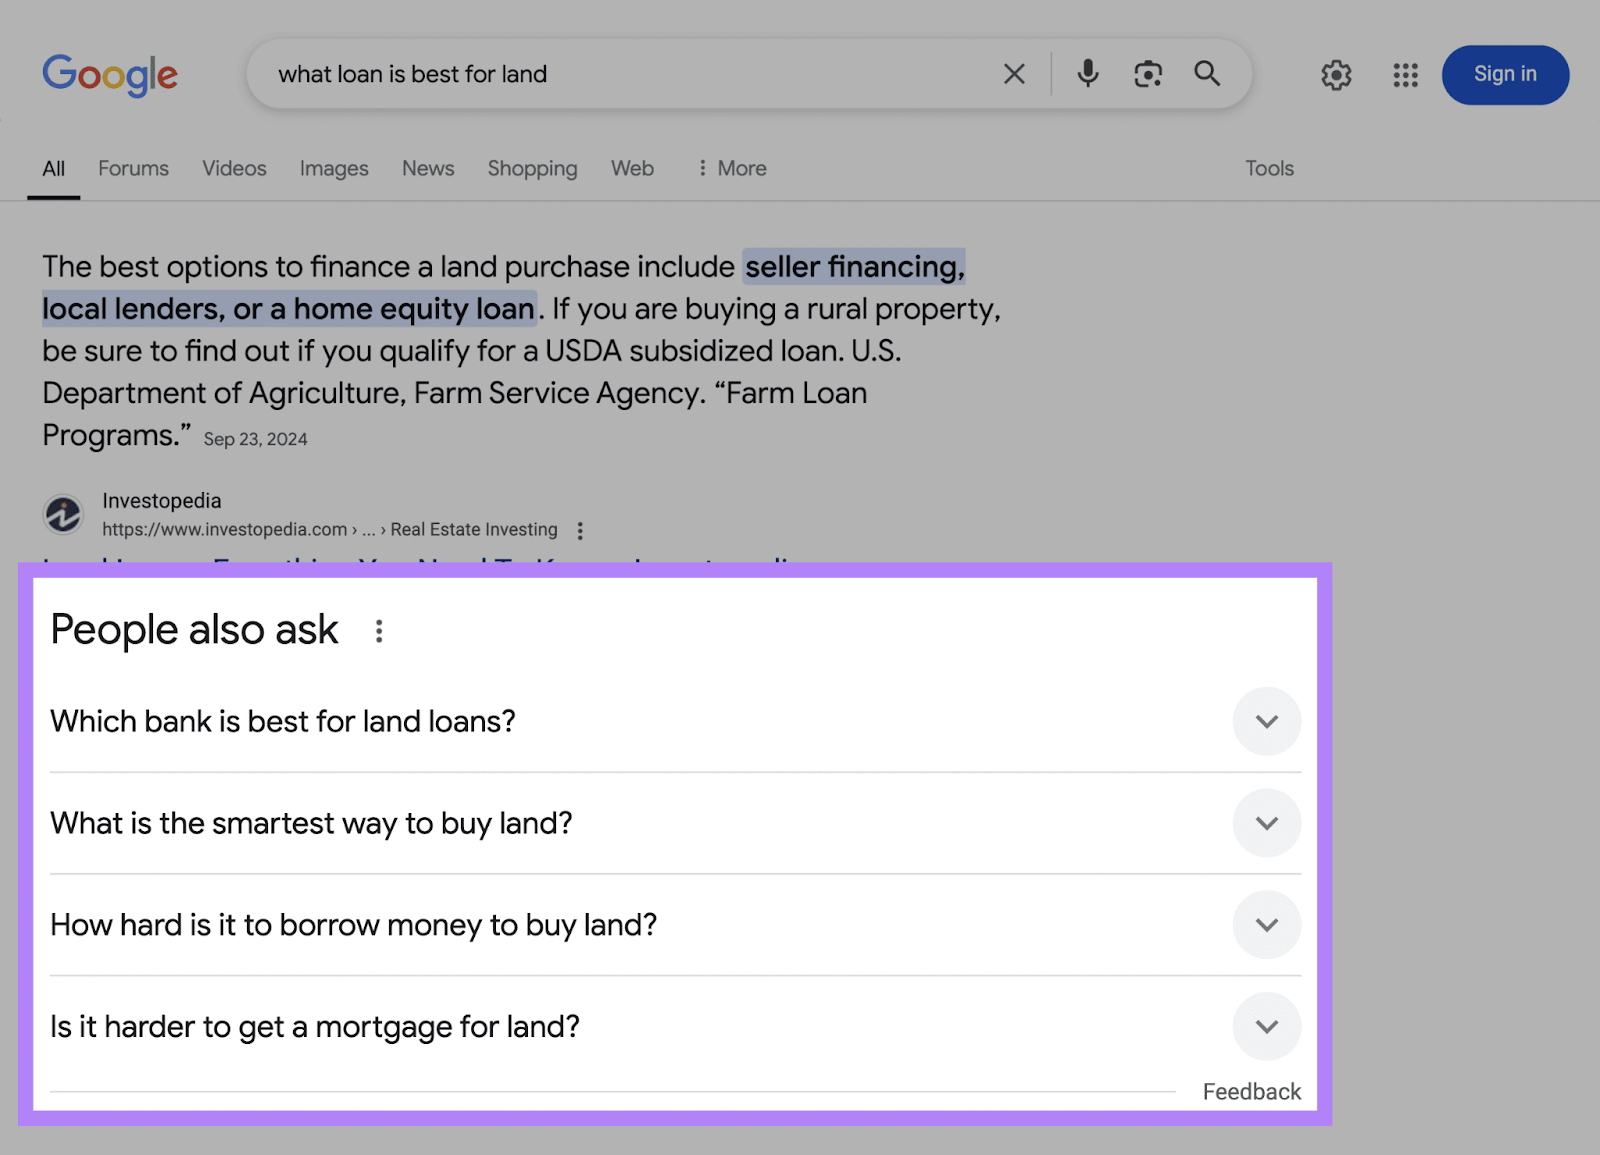Image resolution: width=1600 pixels, height=1155 pixels.
Task: Open the Shopping results tab
Action: pos(532,168)
